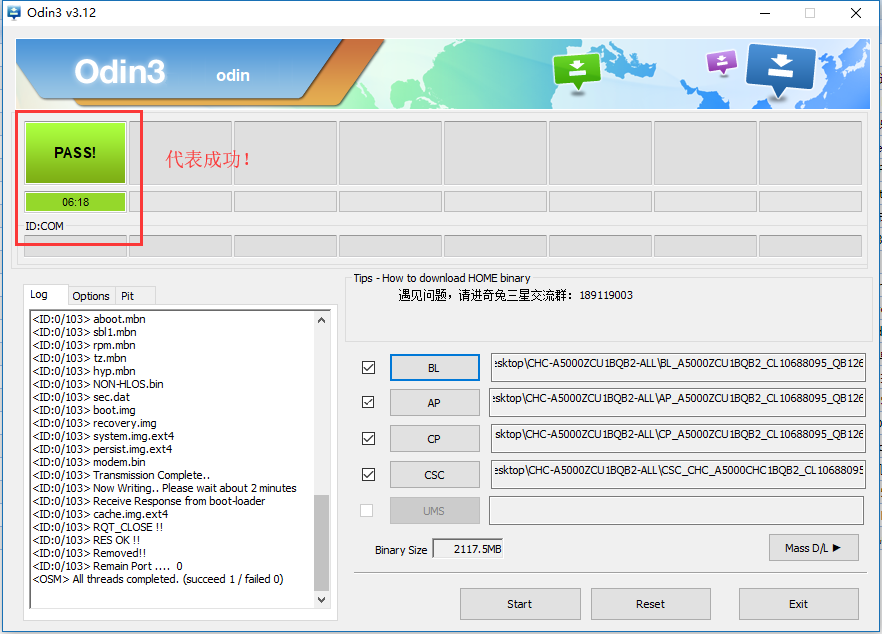Click the Exit button
882x634 pixels.
tap(798, 604)
